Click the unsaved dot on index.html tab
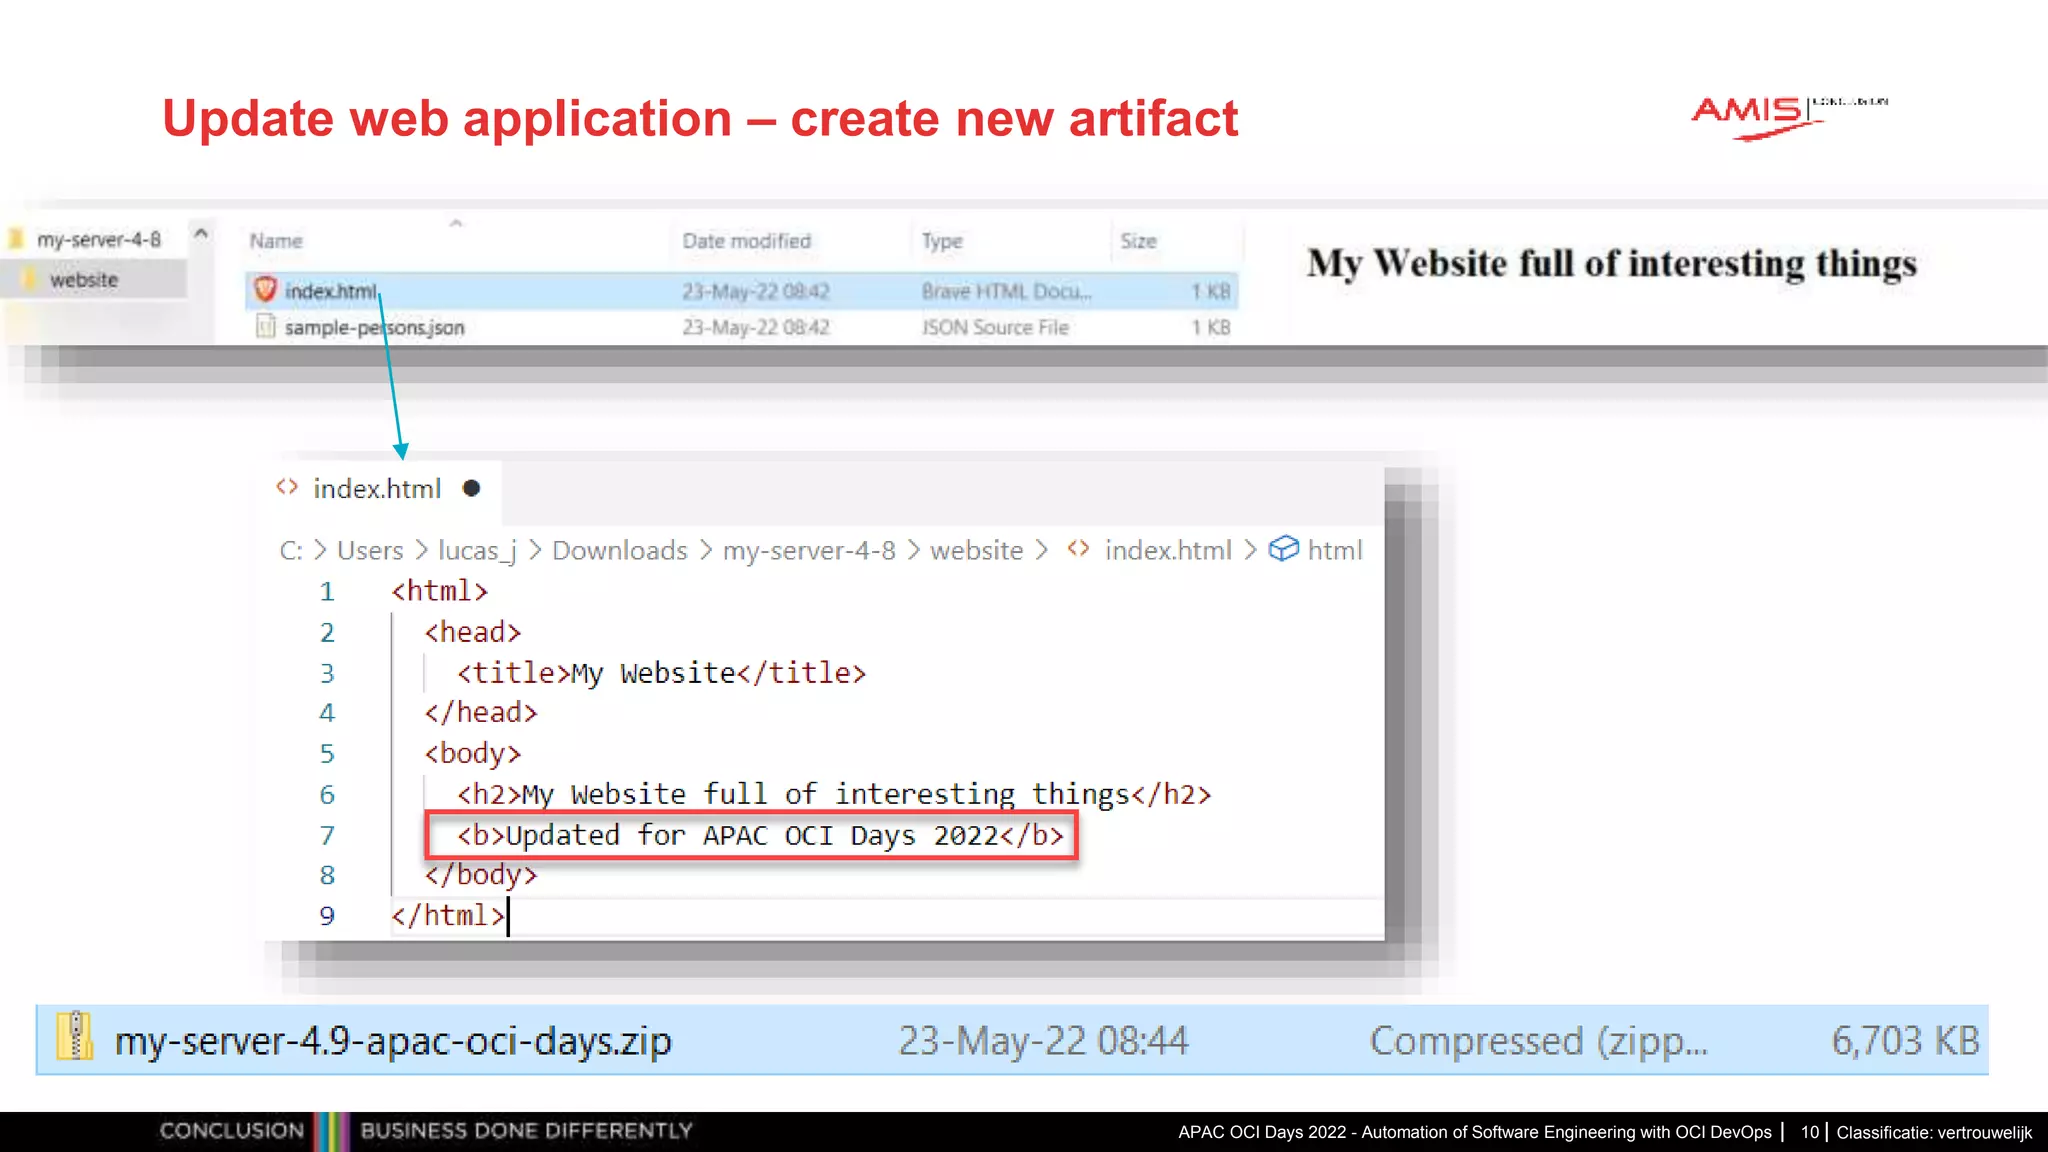Viewport: 2048px width, 1152px height. click(472, 488)
